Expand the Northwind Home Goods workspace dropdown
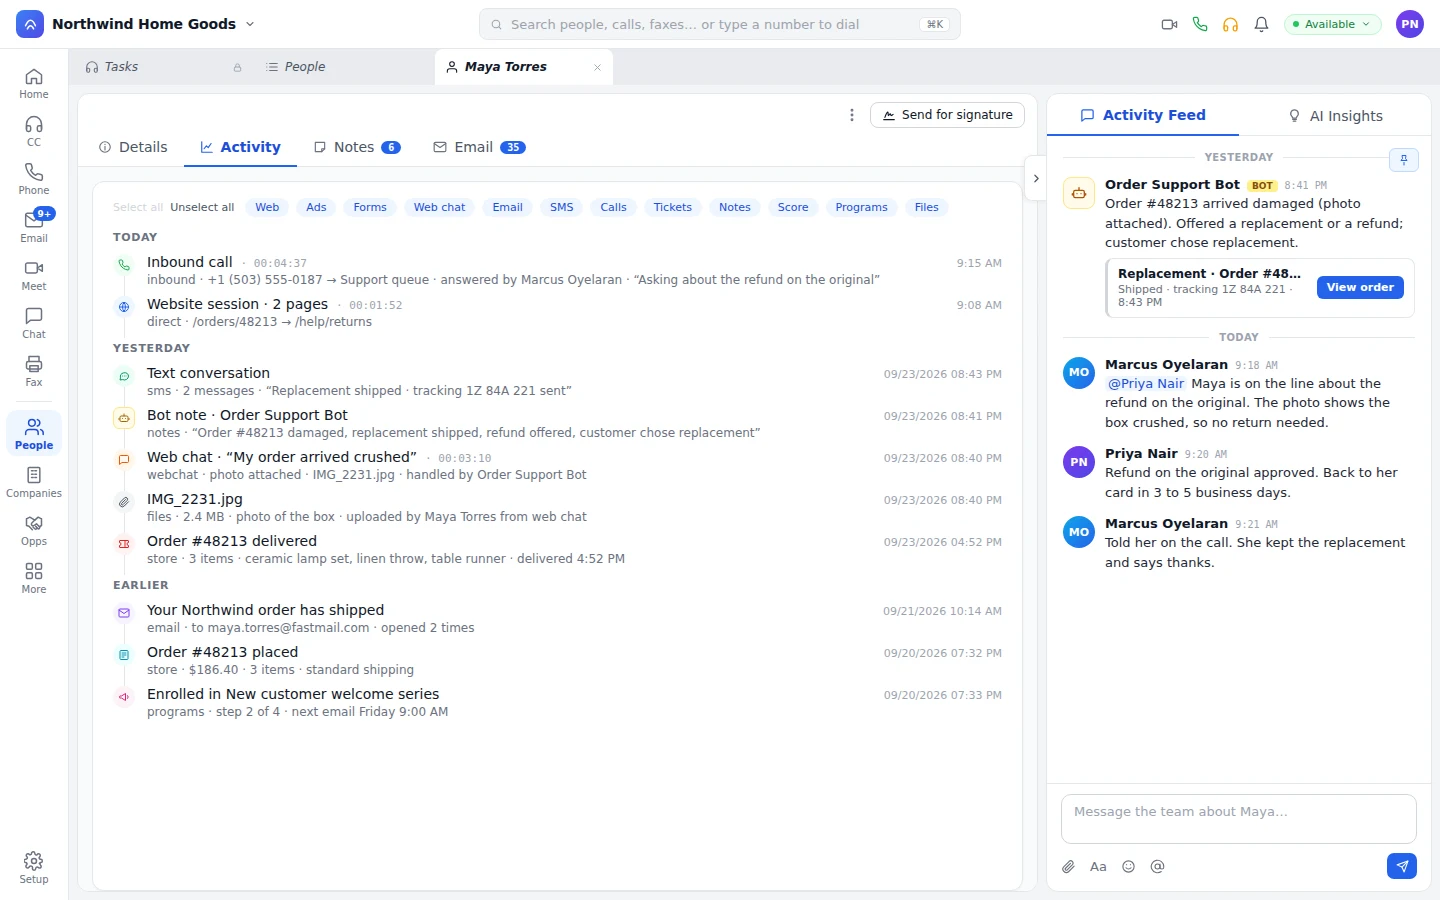Screen dimensions: 1440x900 154,24
